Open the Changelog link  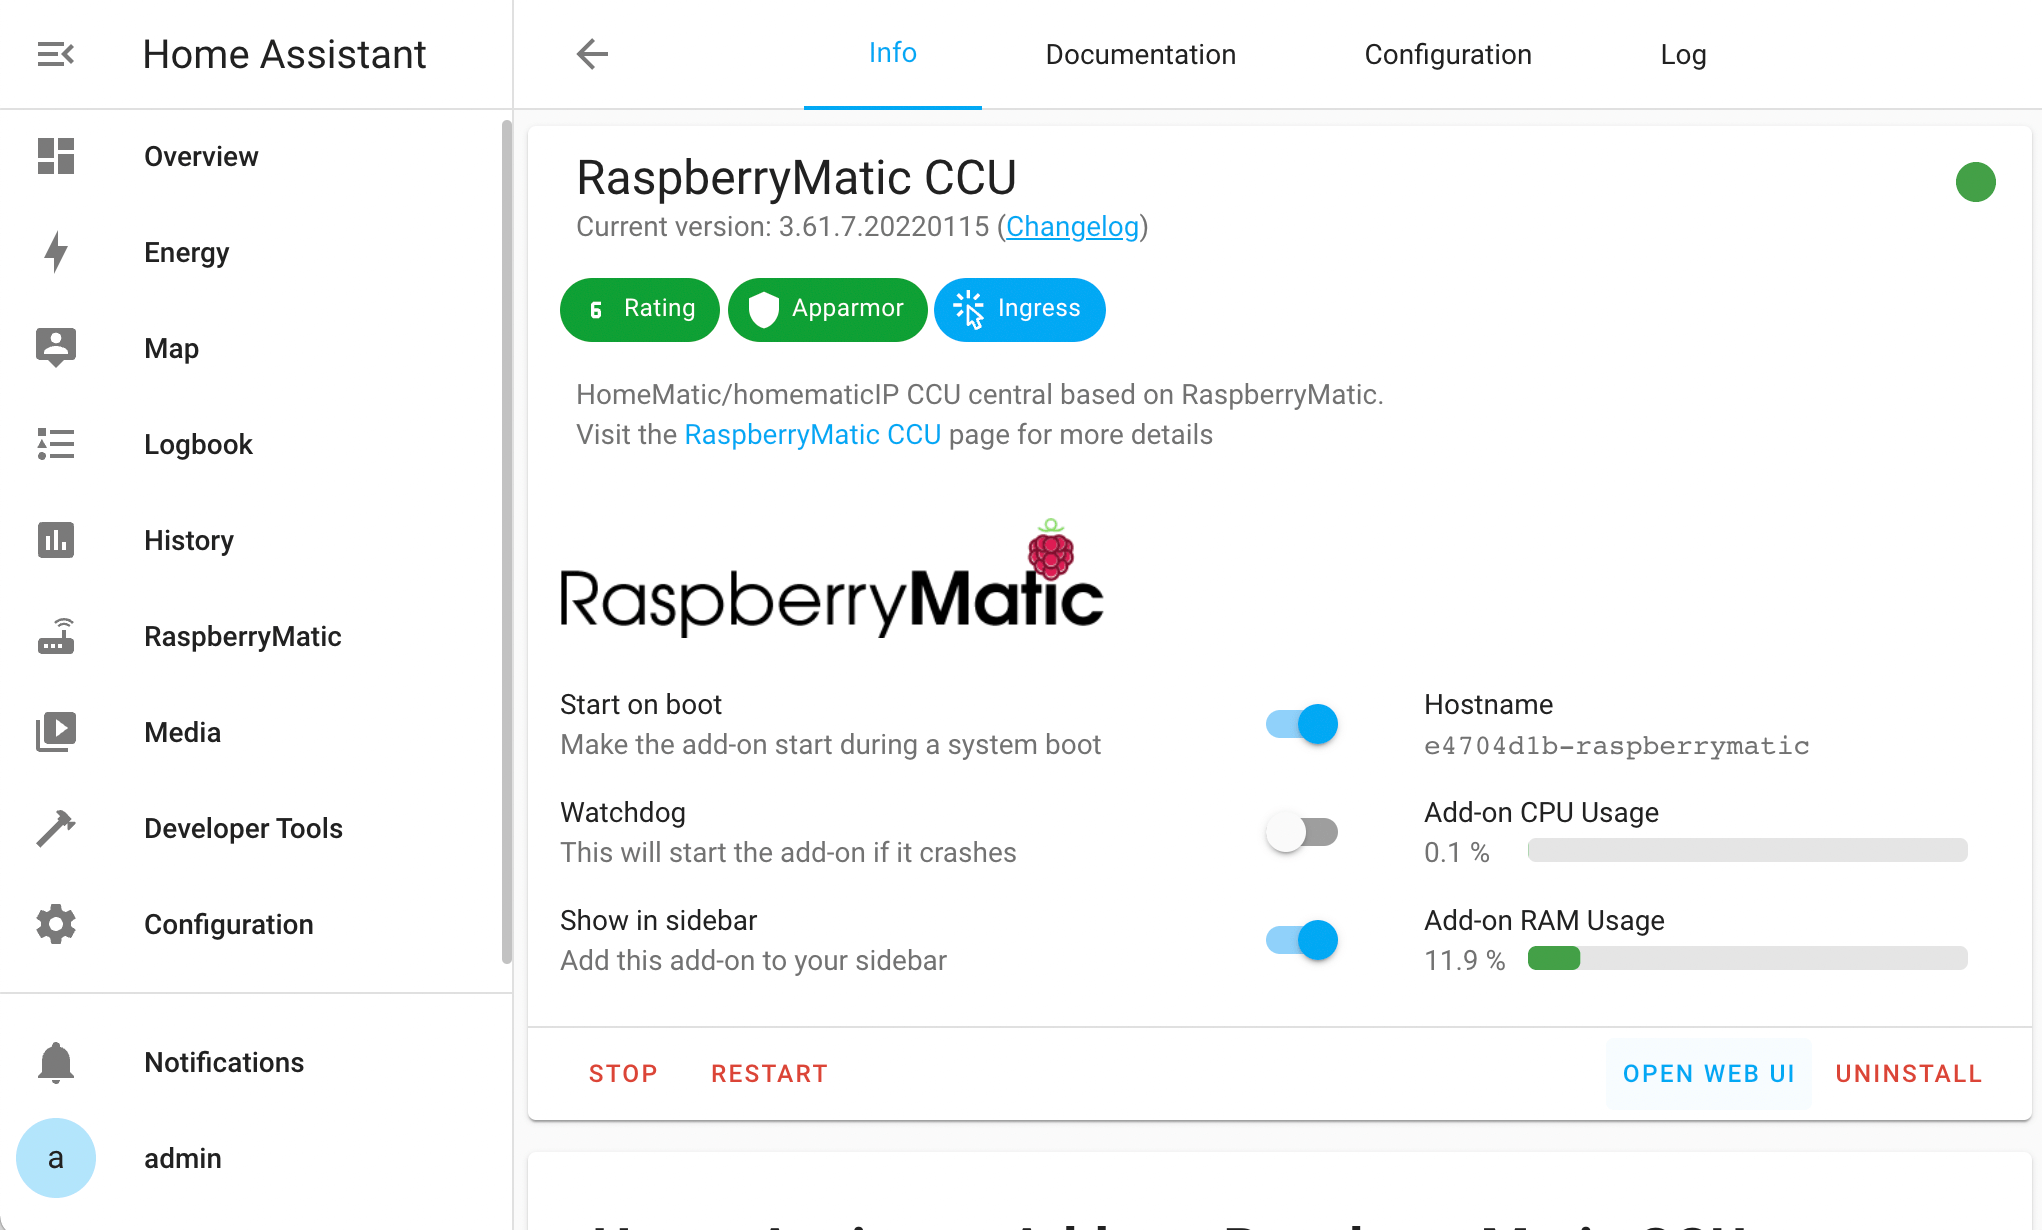[x=1072, y=227]
